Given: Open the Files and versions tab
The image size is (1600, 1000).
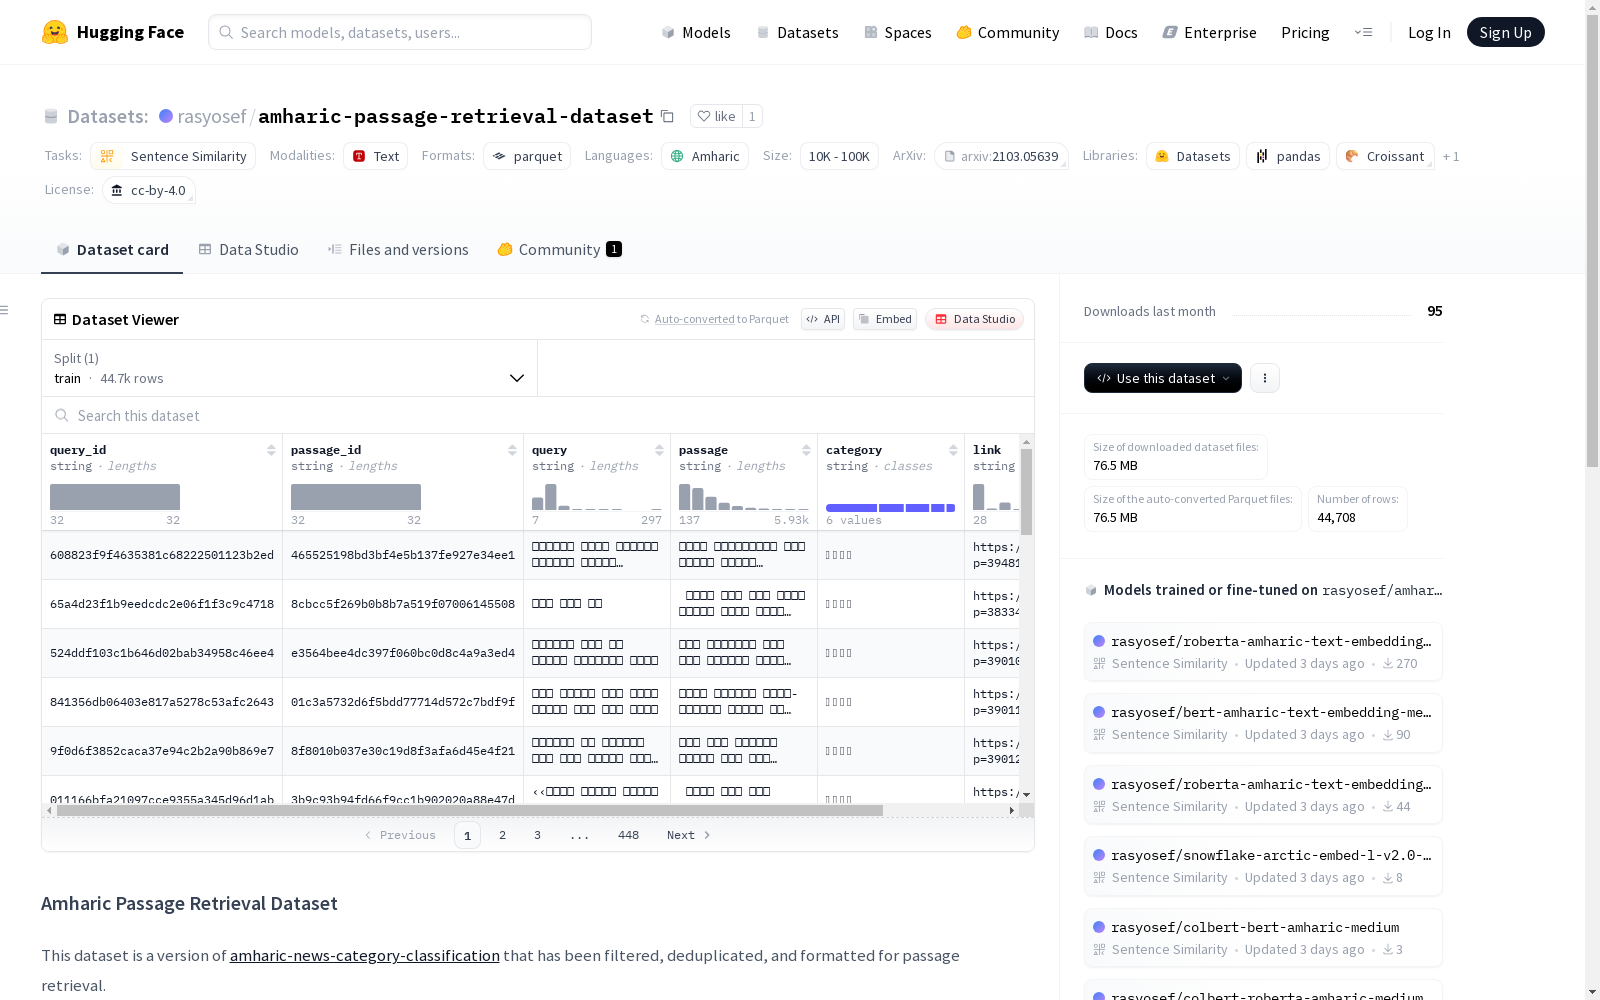Looking at the screenshot, I should point(398,250).
